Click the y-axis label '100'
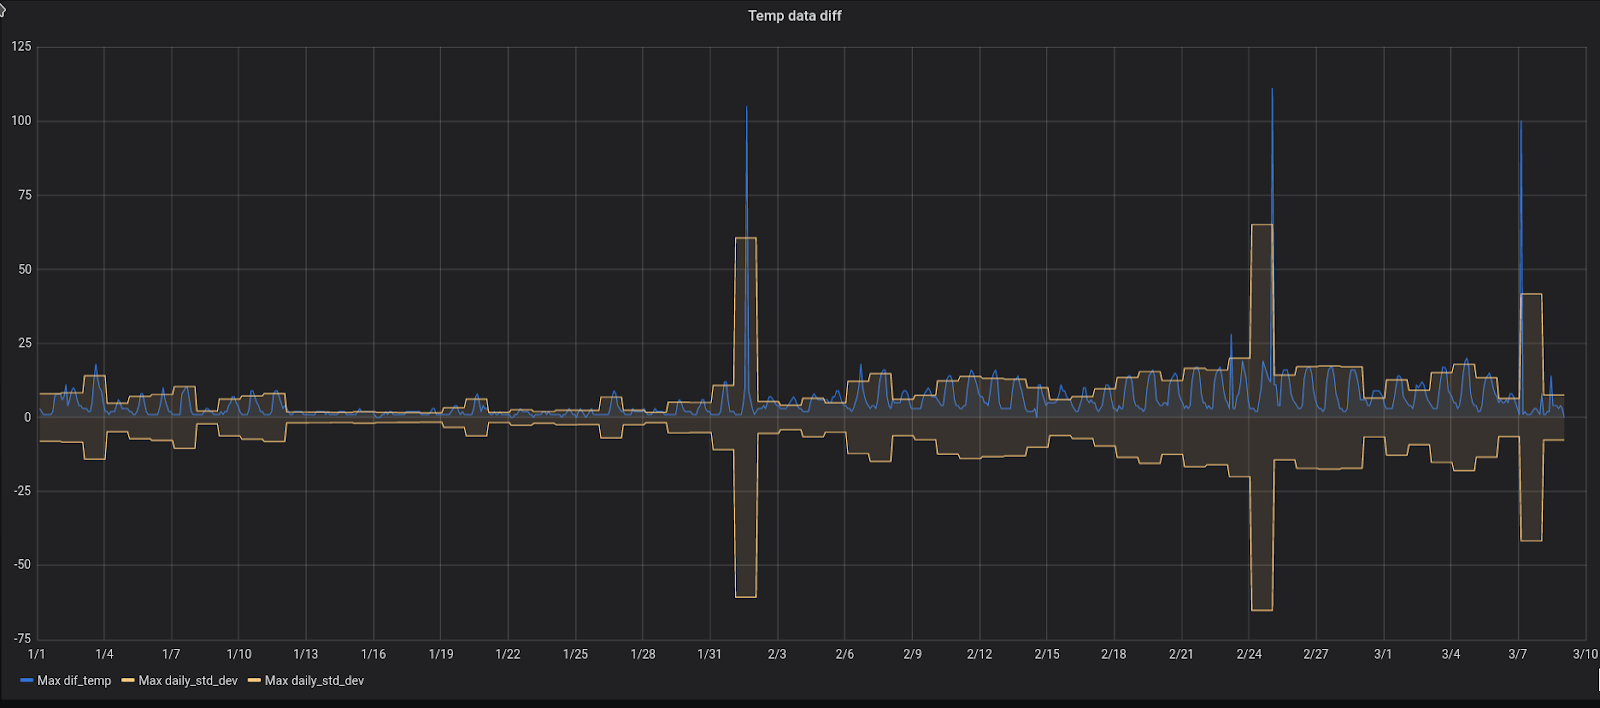Viewport: 1600px width, 708px height. tap(21, 120)
